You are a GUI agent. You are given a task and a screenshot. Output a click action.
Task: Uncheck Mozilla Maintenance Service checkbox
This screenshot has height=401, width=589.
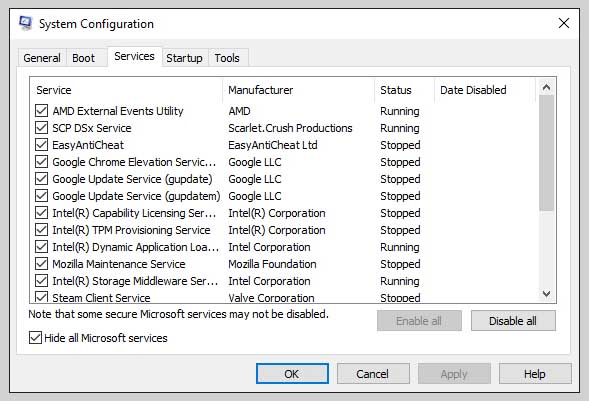(41, 264)
